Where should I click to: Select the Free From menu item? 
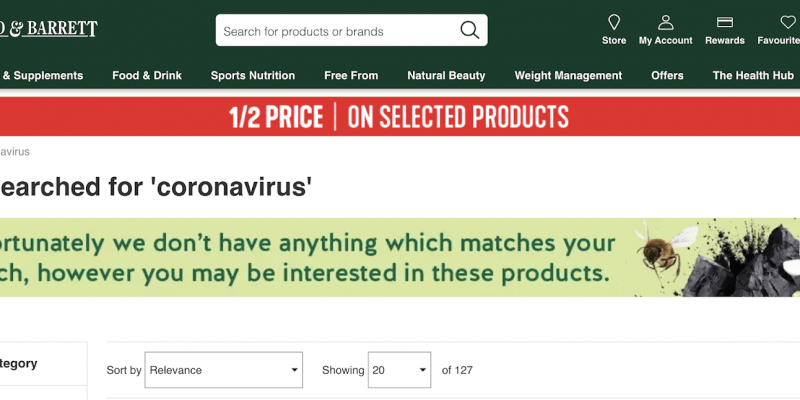(x=351, y=76)
